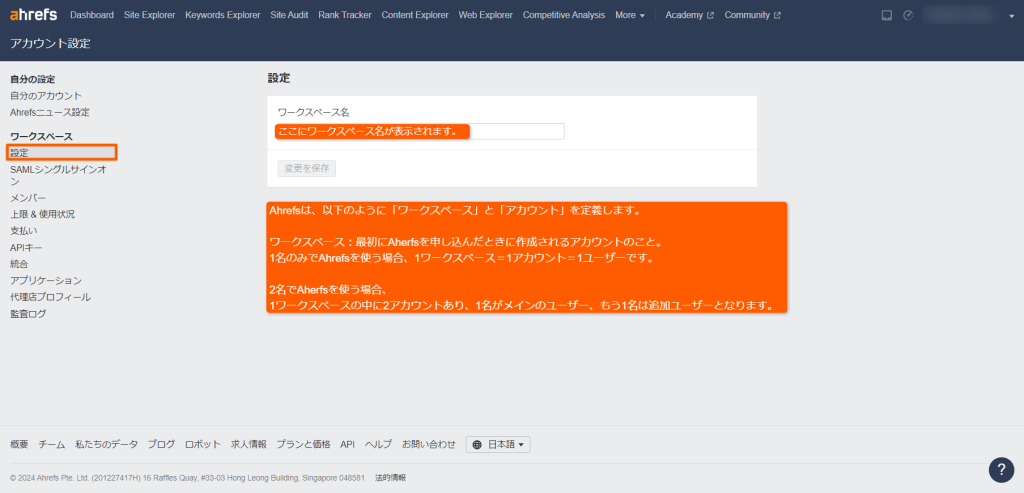Open ロボット footer link
1024x493 pixels.
203,444
